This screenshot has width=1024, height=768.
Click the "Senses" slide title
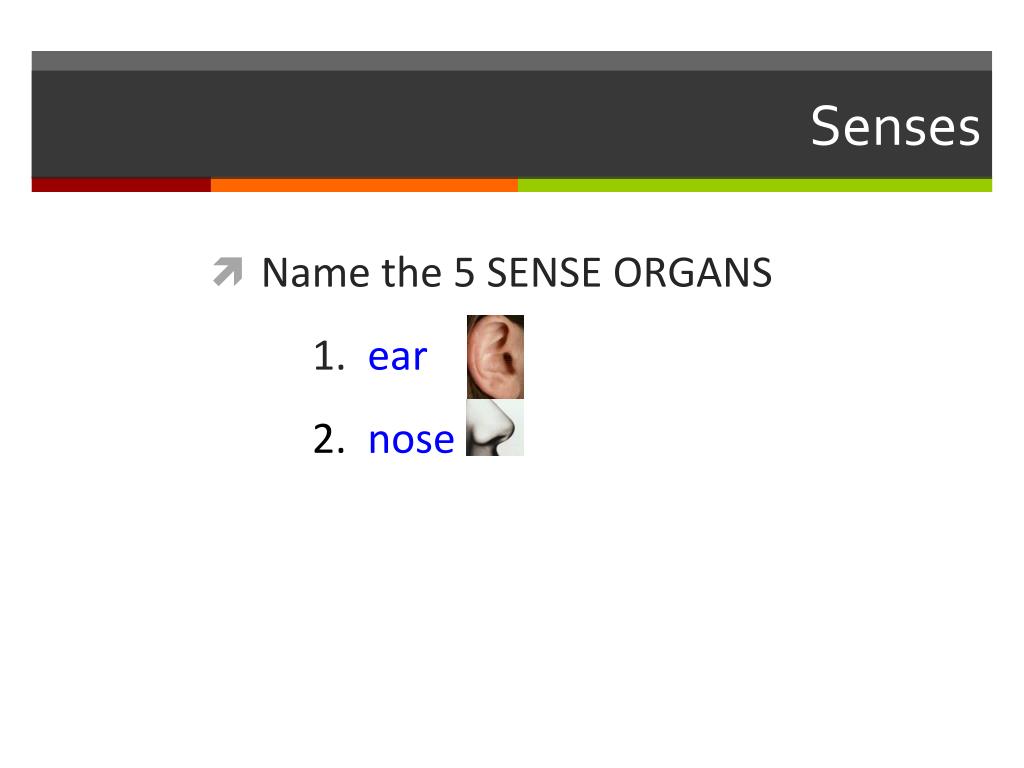click(895, 126)
